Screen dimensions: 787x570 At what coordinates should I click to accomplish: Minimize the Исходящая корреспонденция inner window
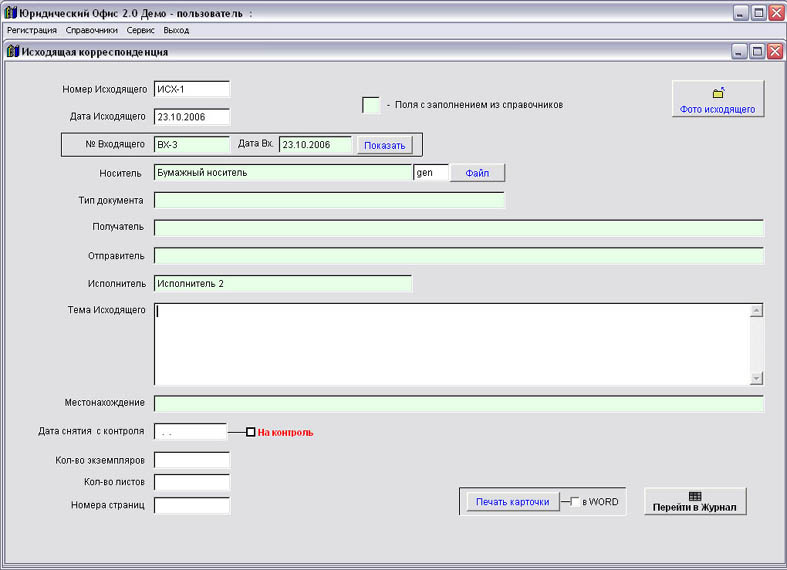(x=739, y=51)
